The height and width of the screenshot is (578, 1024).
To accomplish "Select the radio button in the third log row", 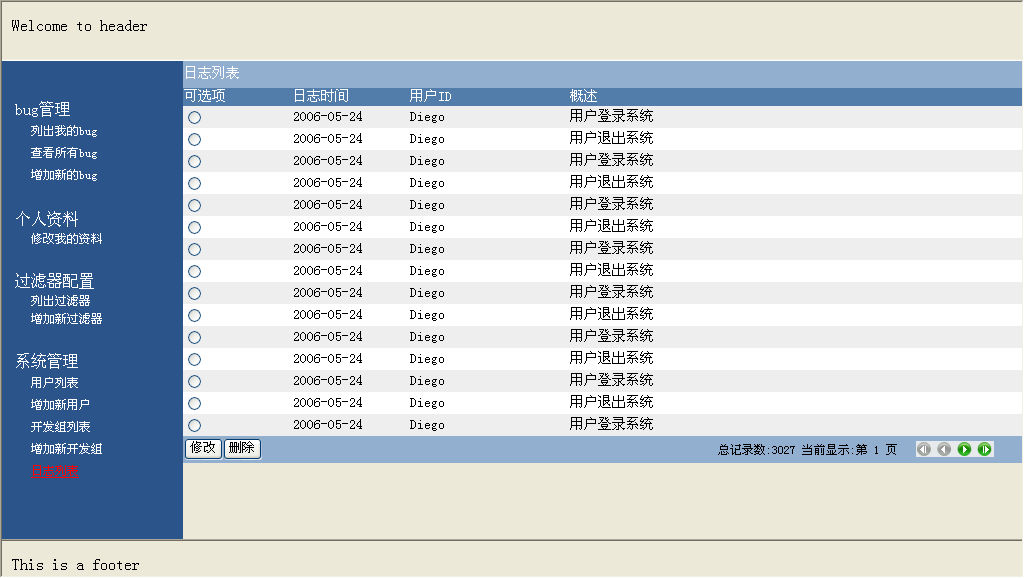I will click(195, 161).
